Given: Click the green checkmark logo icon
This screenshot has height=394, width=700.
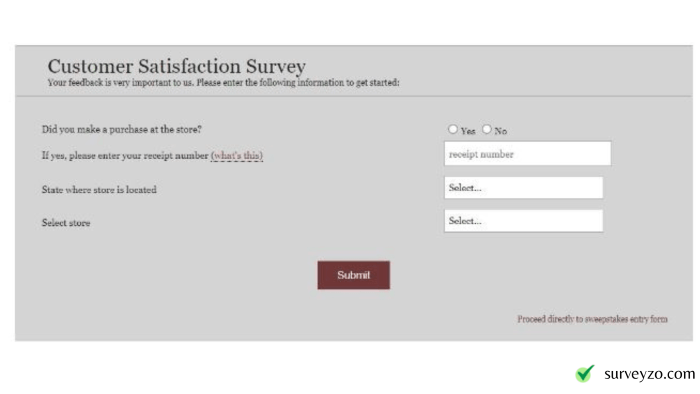Looking at the screenshot, I should (x=585, y=373).
